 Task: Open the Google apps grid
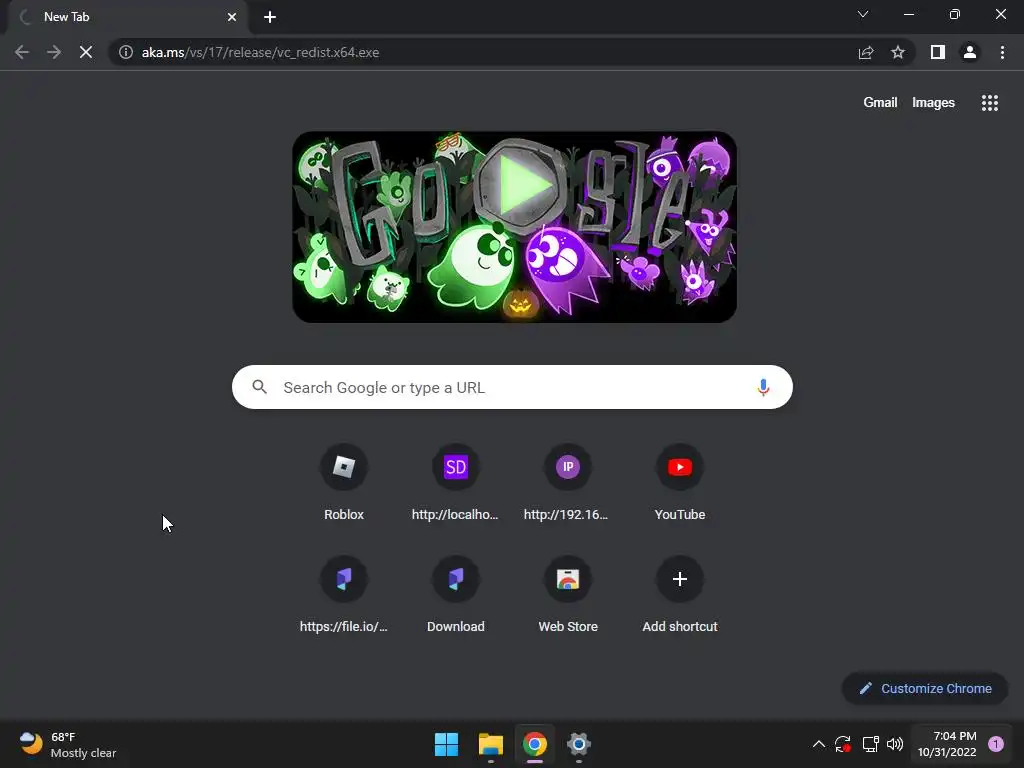click(x=990, y=103)
